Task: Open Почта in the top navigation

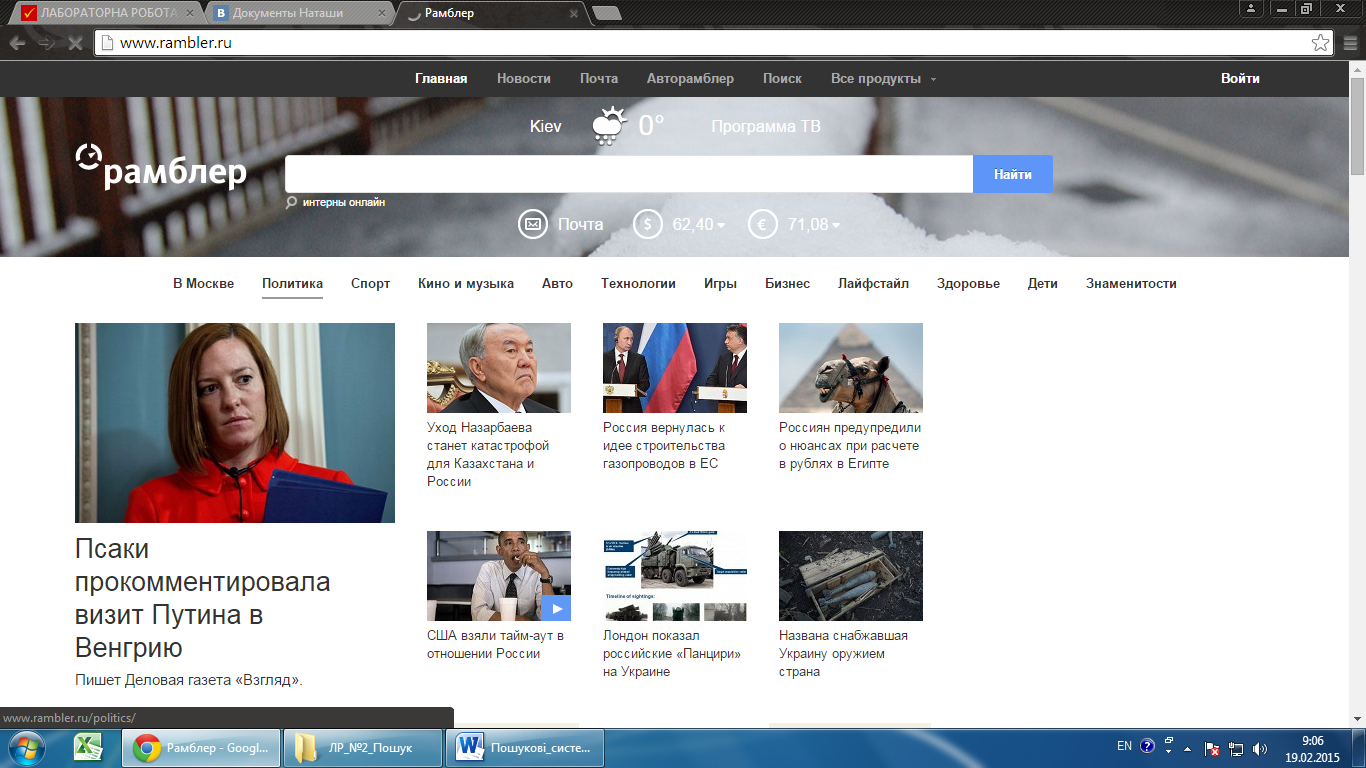Action: point(599,78)
